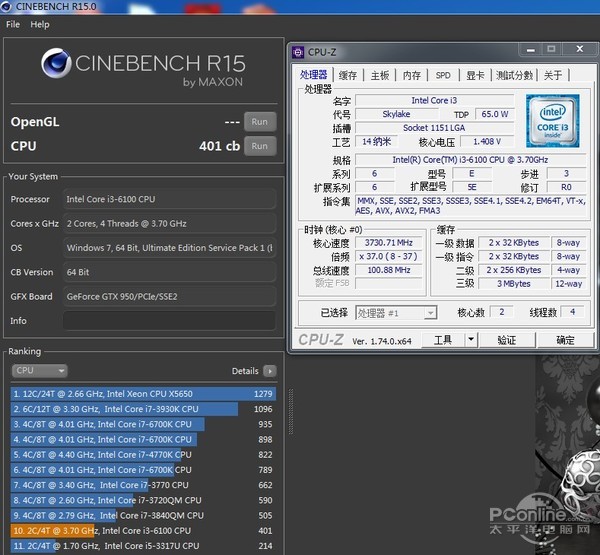Open the CPU ranking type dropdown
Viewport: 600px width, 555px height.
(39, 371)
